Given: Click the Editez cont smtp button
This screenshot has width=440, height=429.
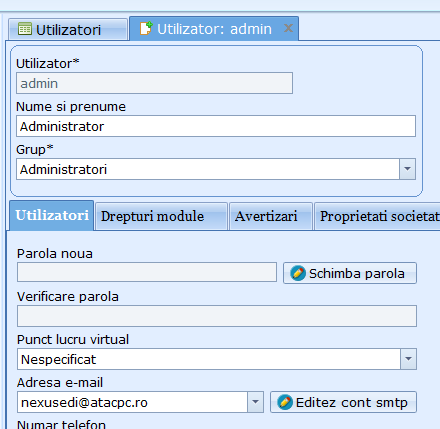Looking at the screenshot, I should 343,402.
